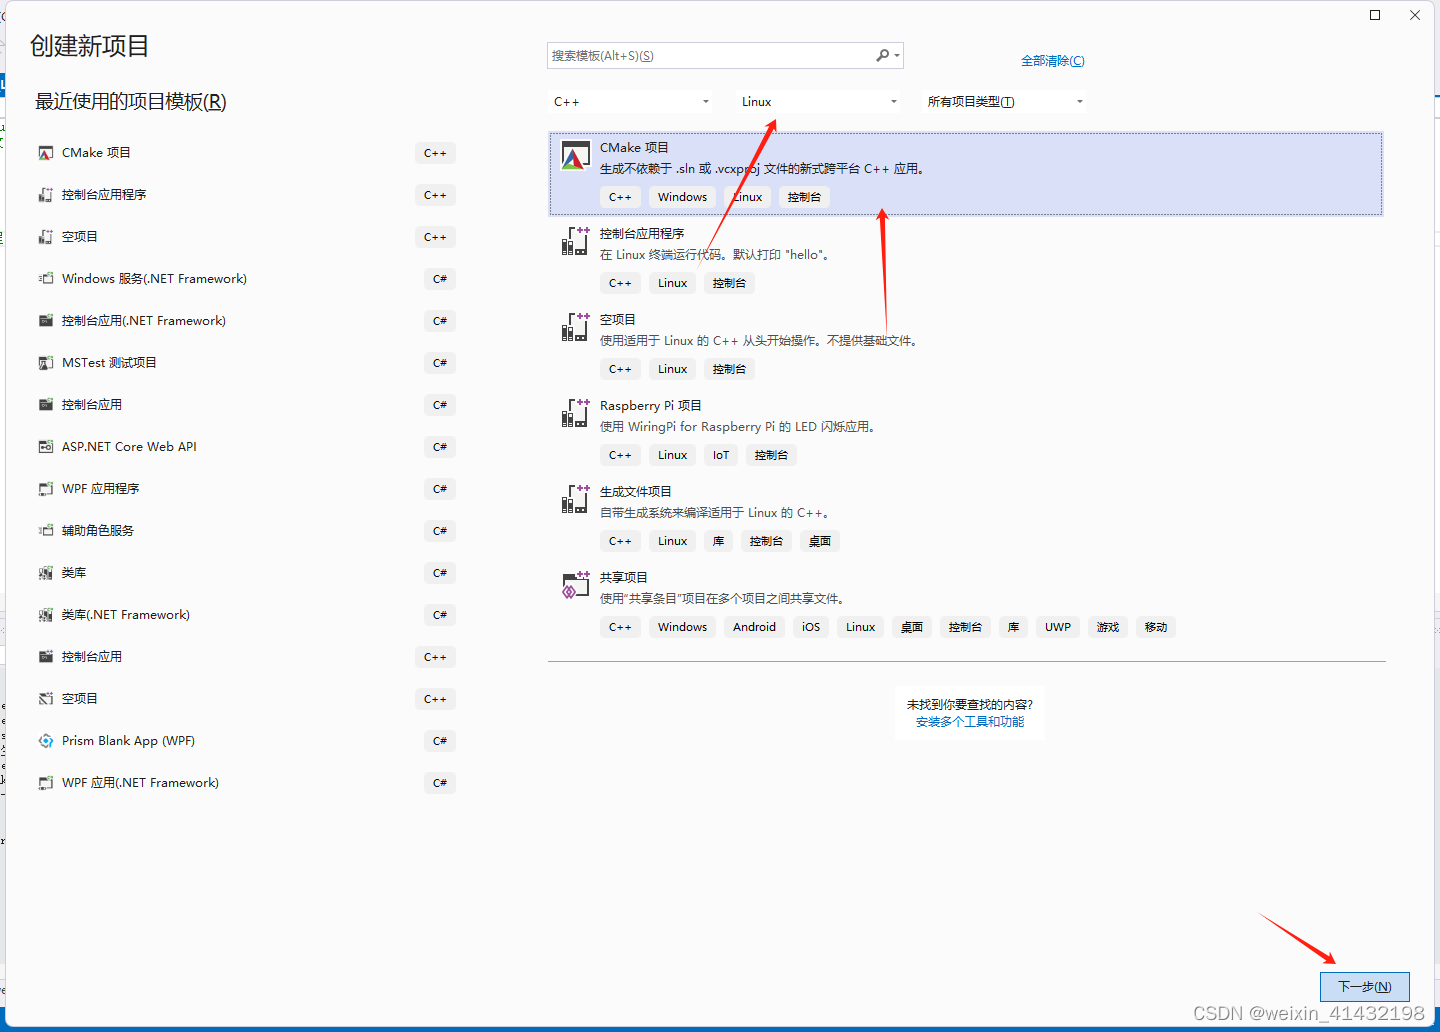The width and height of the screenshot is (1440, 1032).
Task: Click the 全部清除(C) link
Action: click(x=1053, y=60)
